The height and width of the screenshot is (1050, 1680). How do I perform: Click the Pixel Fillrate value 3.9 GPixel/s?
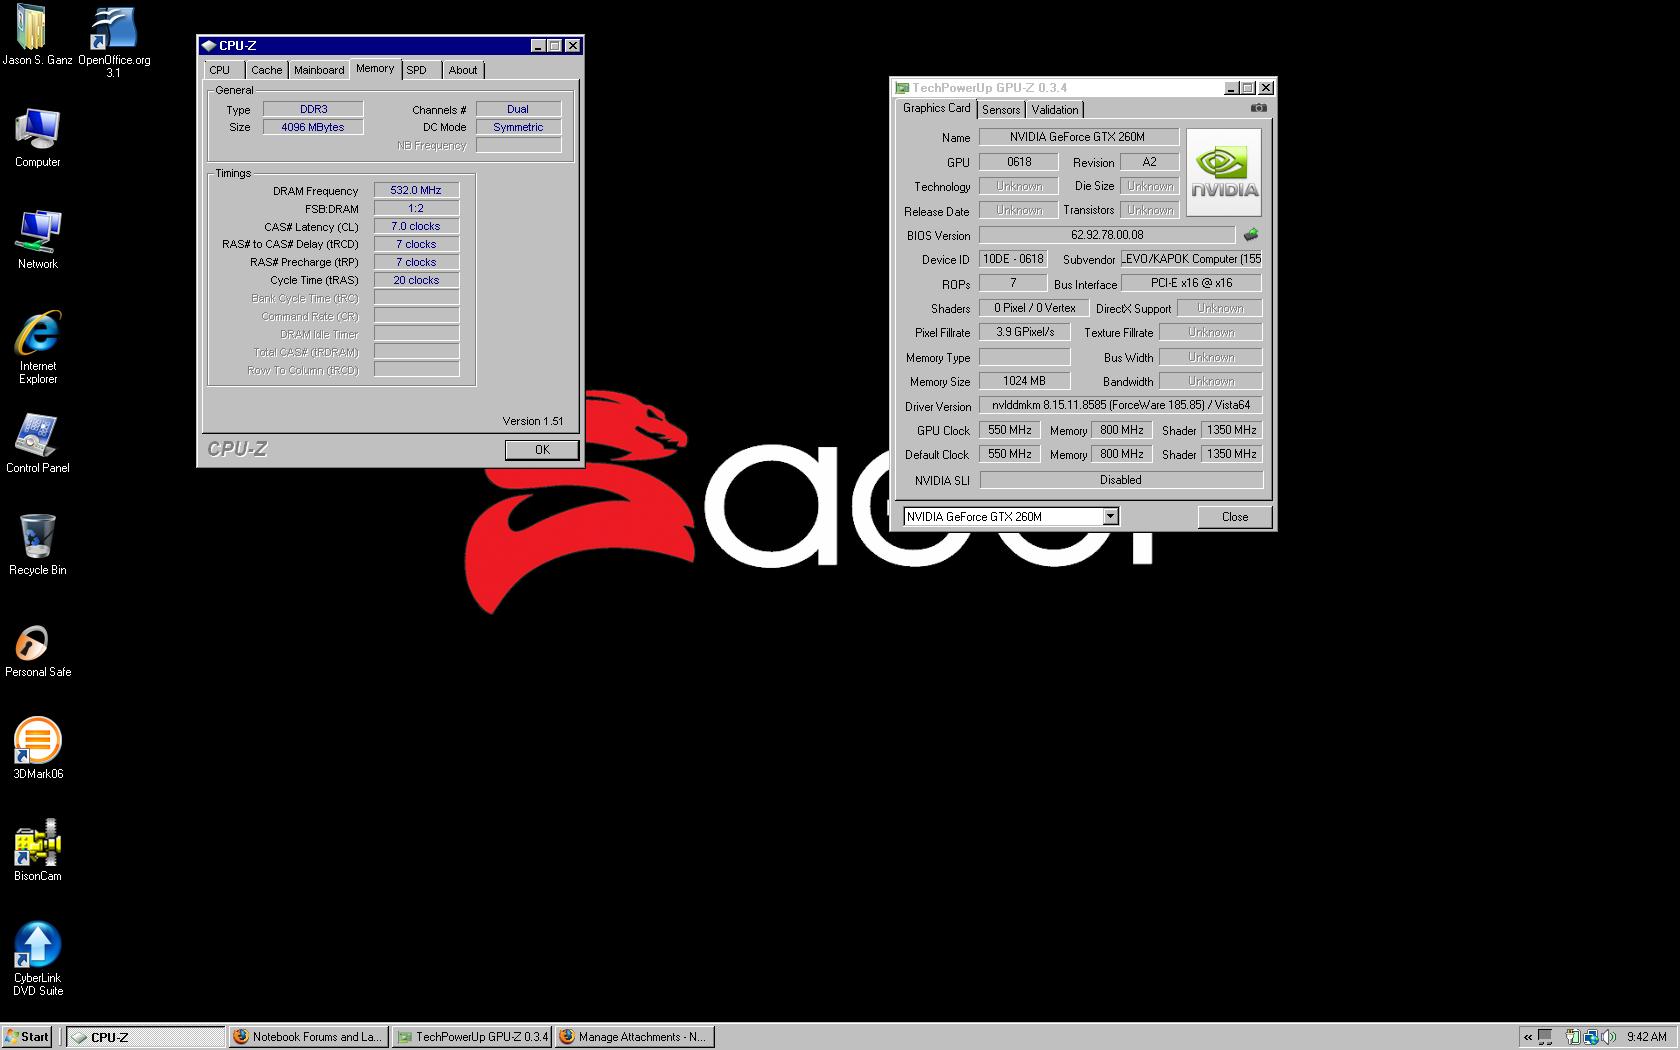(x=1024, y=332)
